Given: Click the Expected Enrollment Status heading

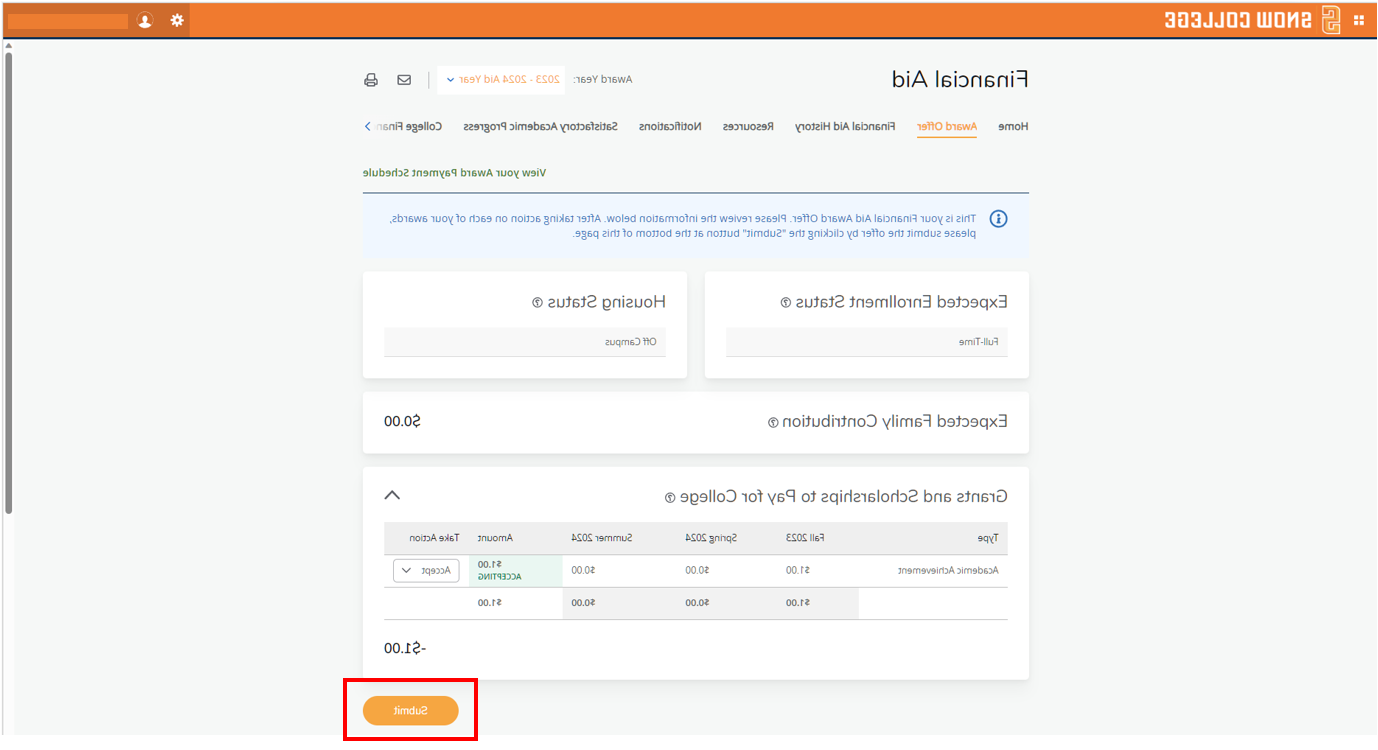Looking at the screenshot, I should 902,302.
